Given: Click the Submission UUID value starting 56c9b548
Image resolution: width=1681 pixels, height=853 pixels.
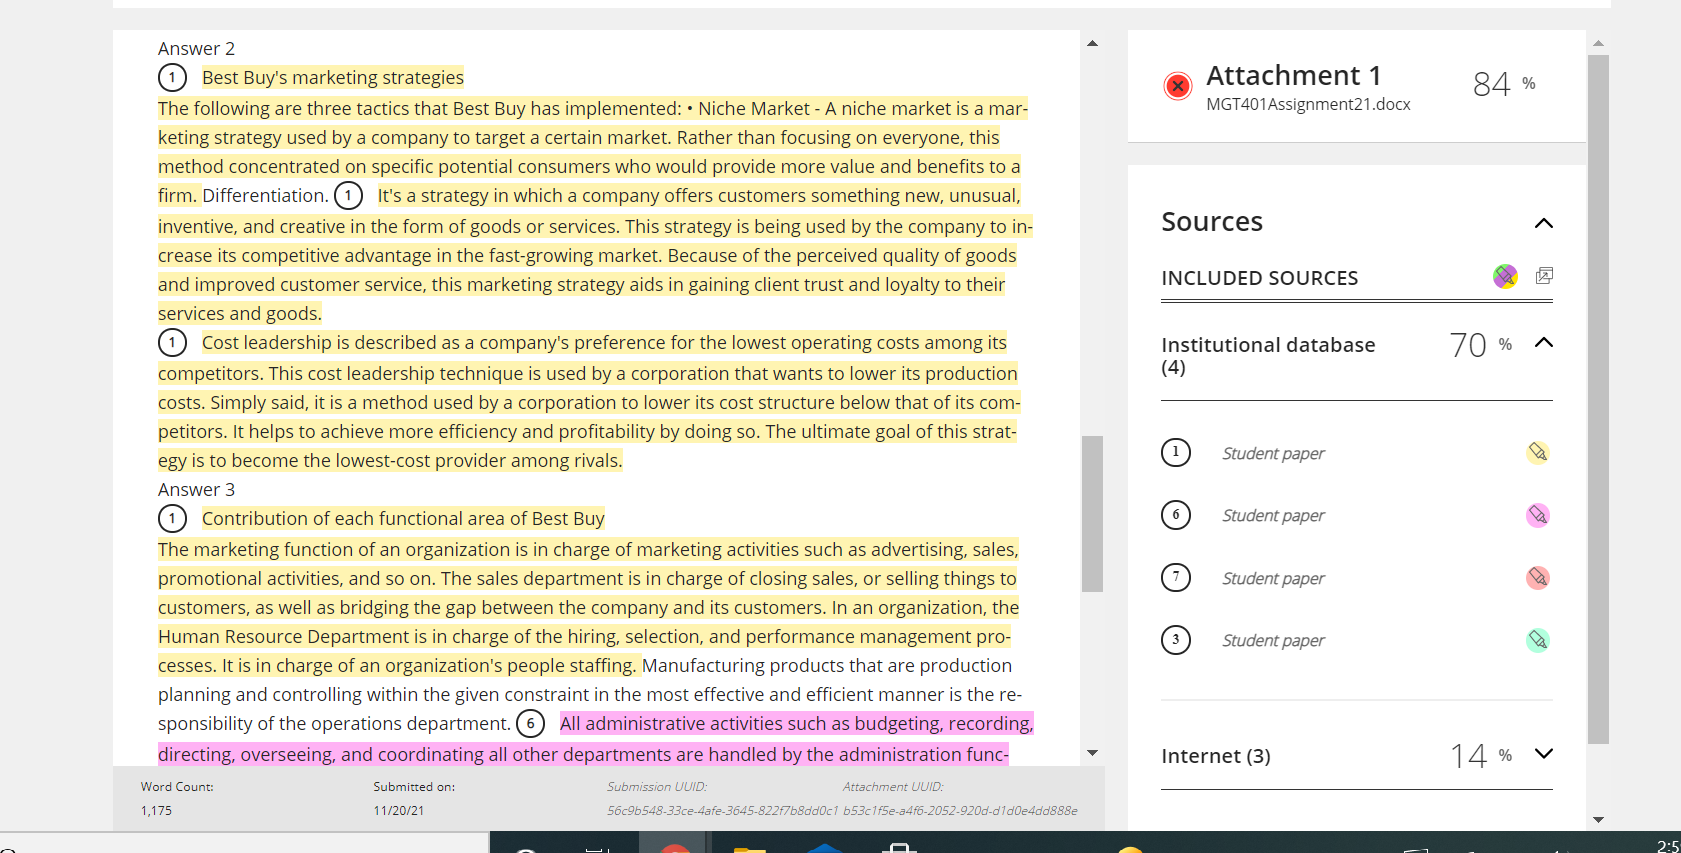Looking at the screenshot, I should (x=723, y=811).
